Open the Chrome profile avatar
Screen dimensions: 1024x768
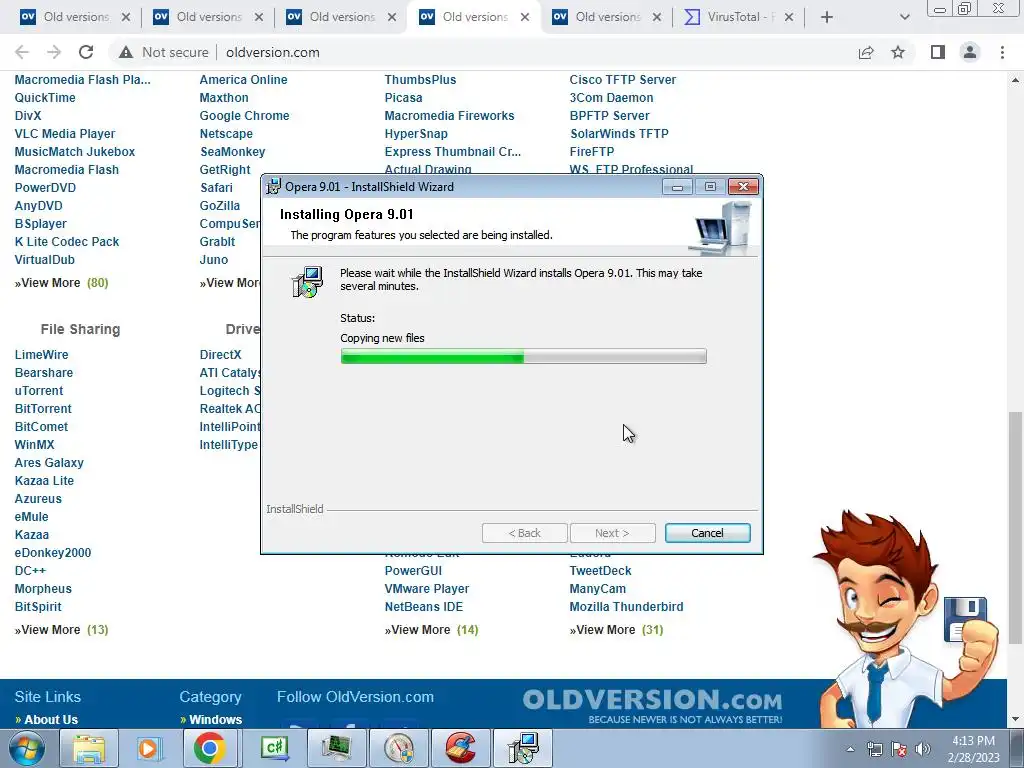tap(970, 52)
